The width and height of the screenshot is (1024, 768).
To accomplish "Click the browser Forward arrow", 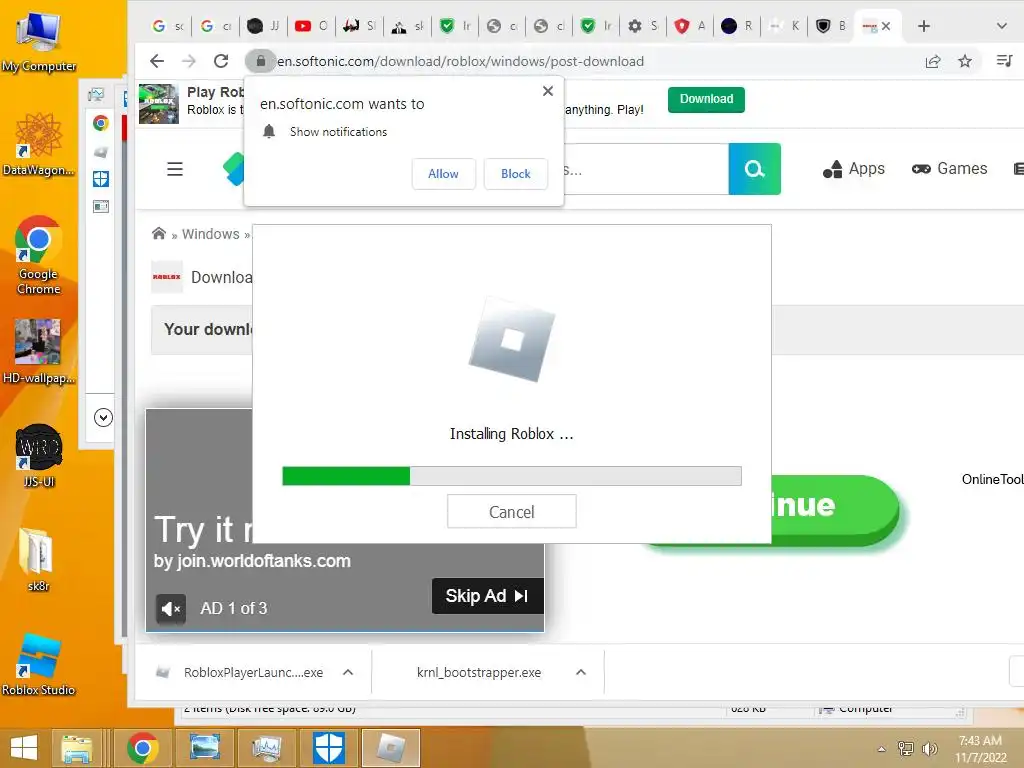I will [x=189, y=61].
